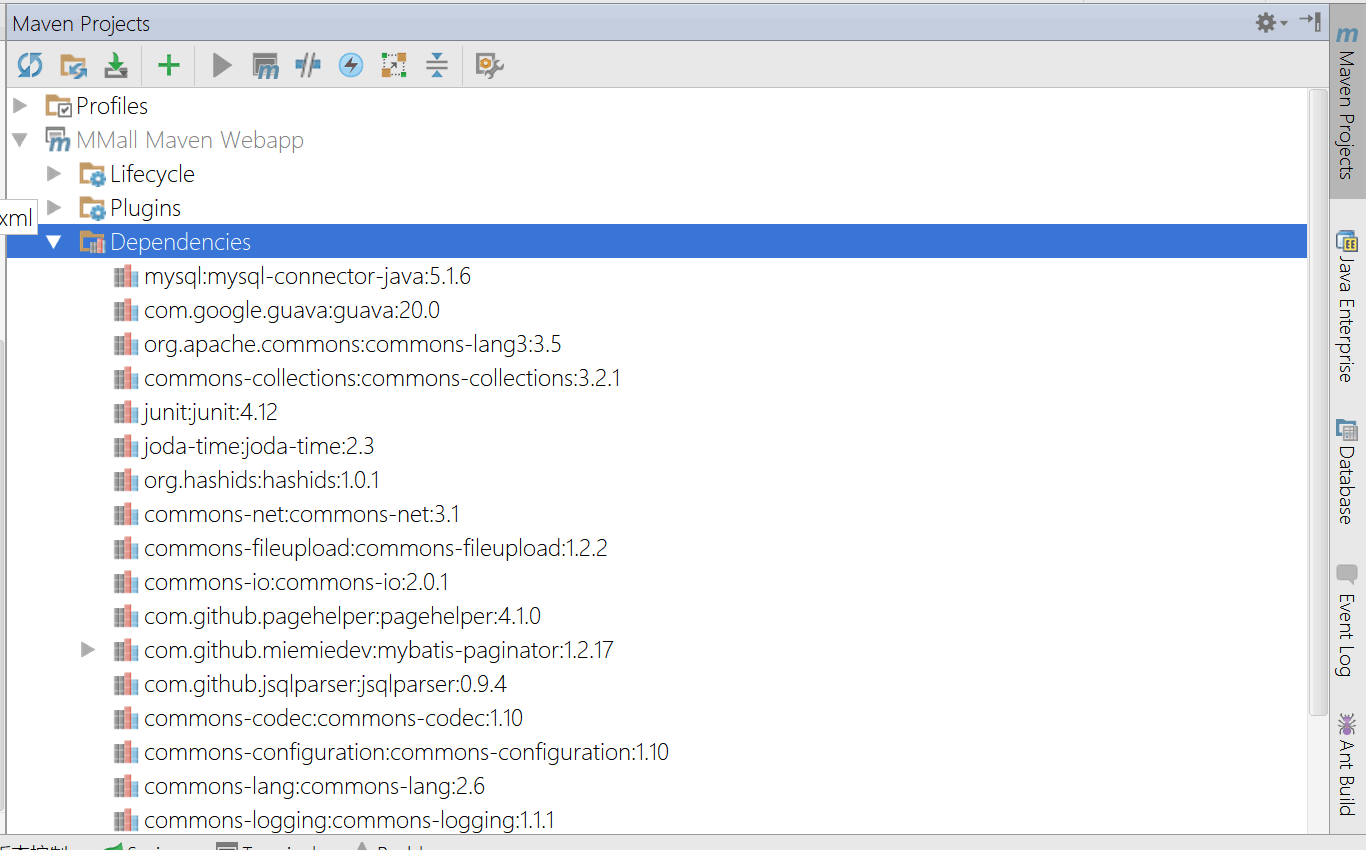Select the Dependencies folder row
The width and height of the screenshot is (1366, 850).
point(656,241)
